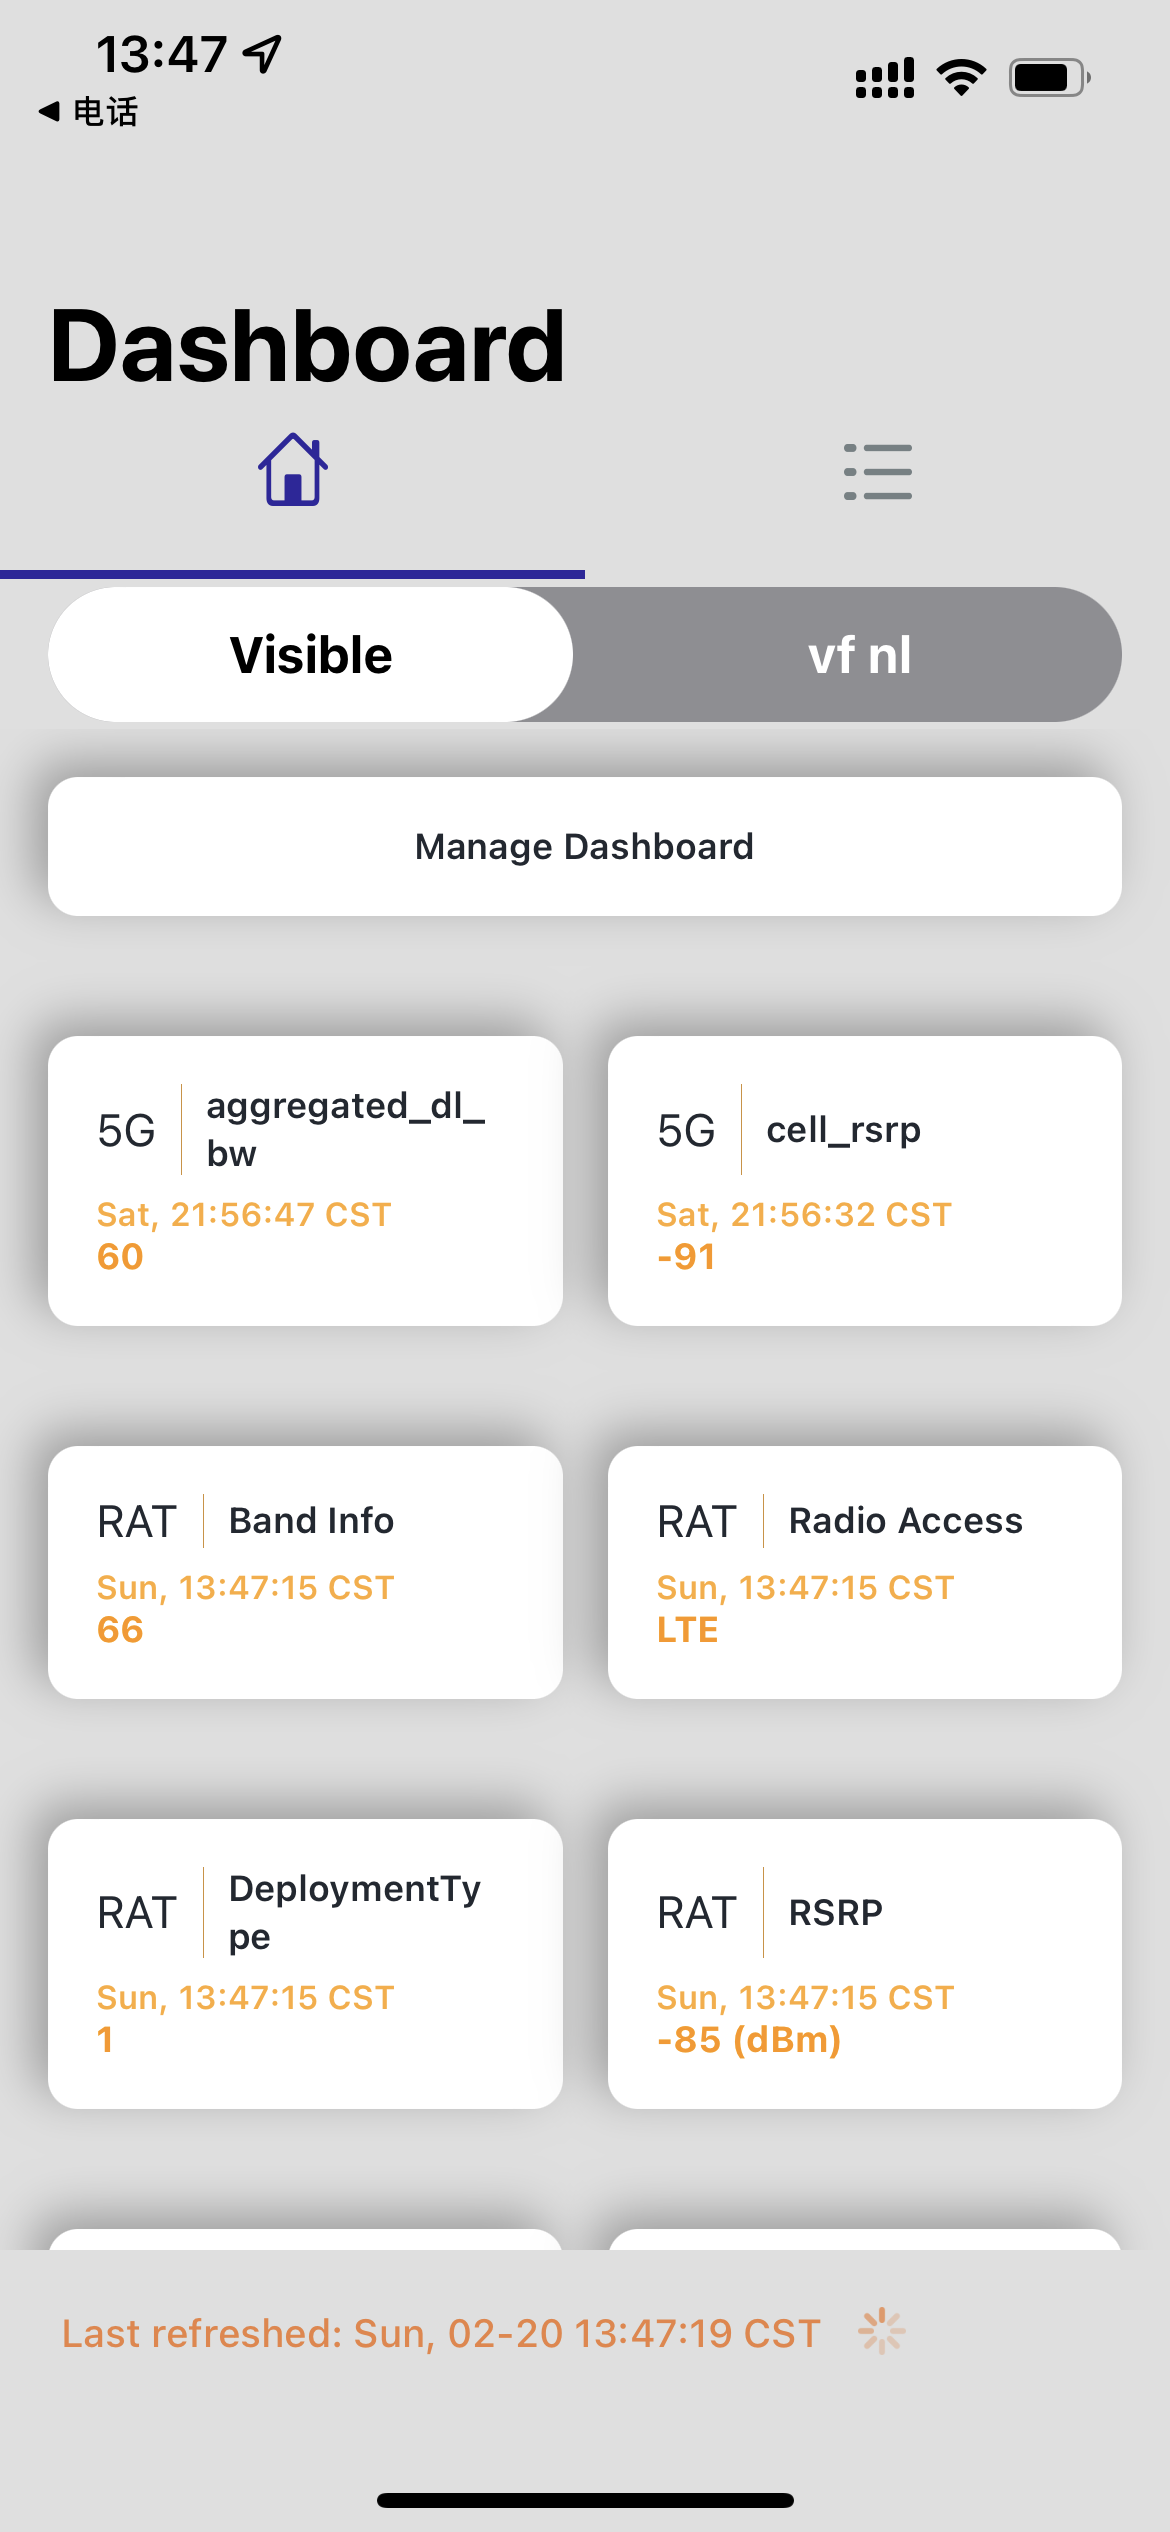
Task: Open the home tab icon
Action: 292,470
